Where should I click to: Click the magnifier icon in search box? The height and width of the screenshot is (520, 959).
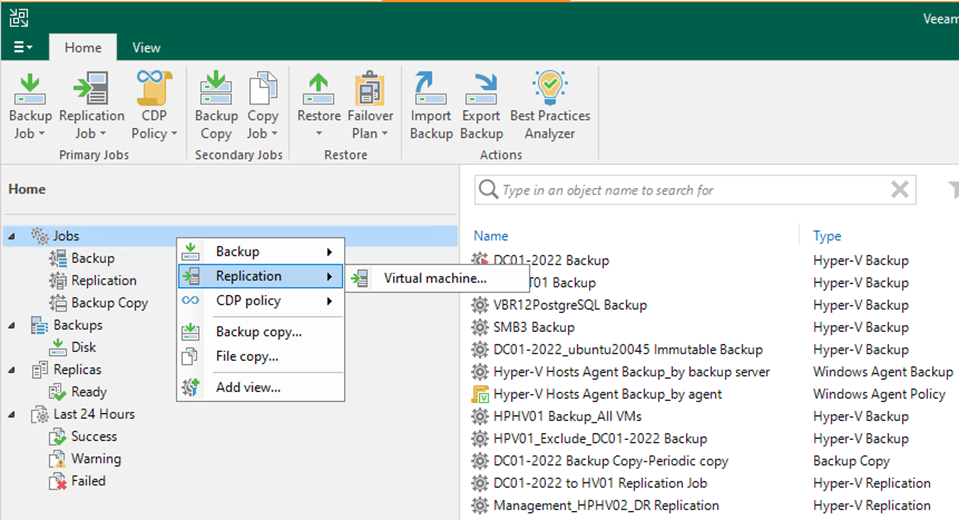[x=488, y=190]
